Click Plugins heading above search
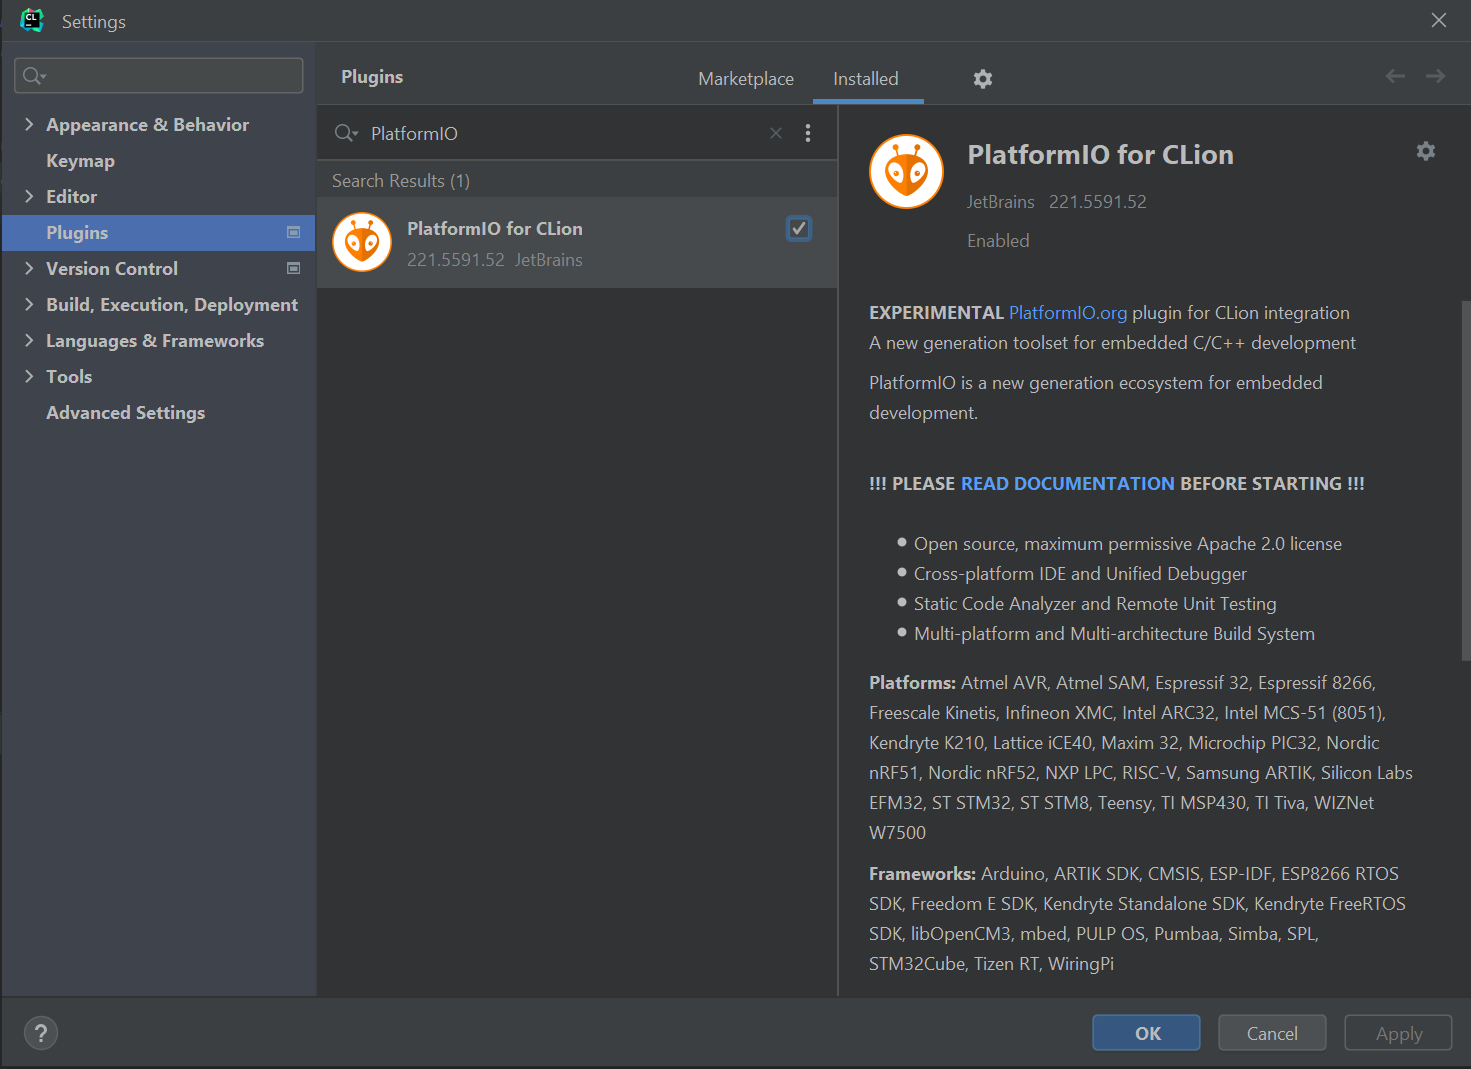Screen dimensions: 1471x1069 click(x=372, y=77)
